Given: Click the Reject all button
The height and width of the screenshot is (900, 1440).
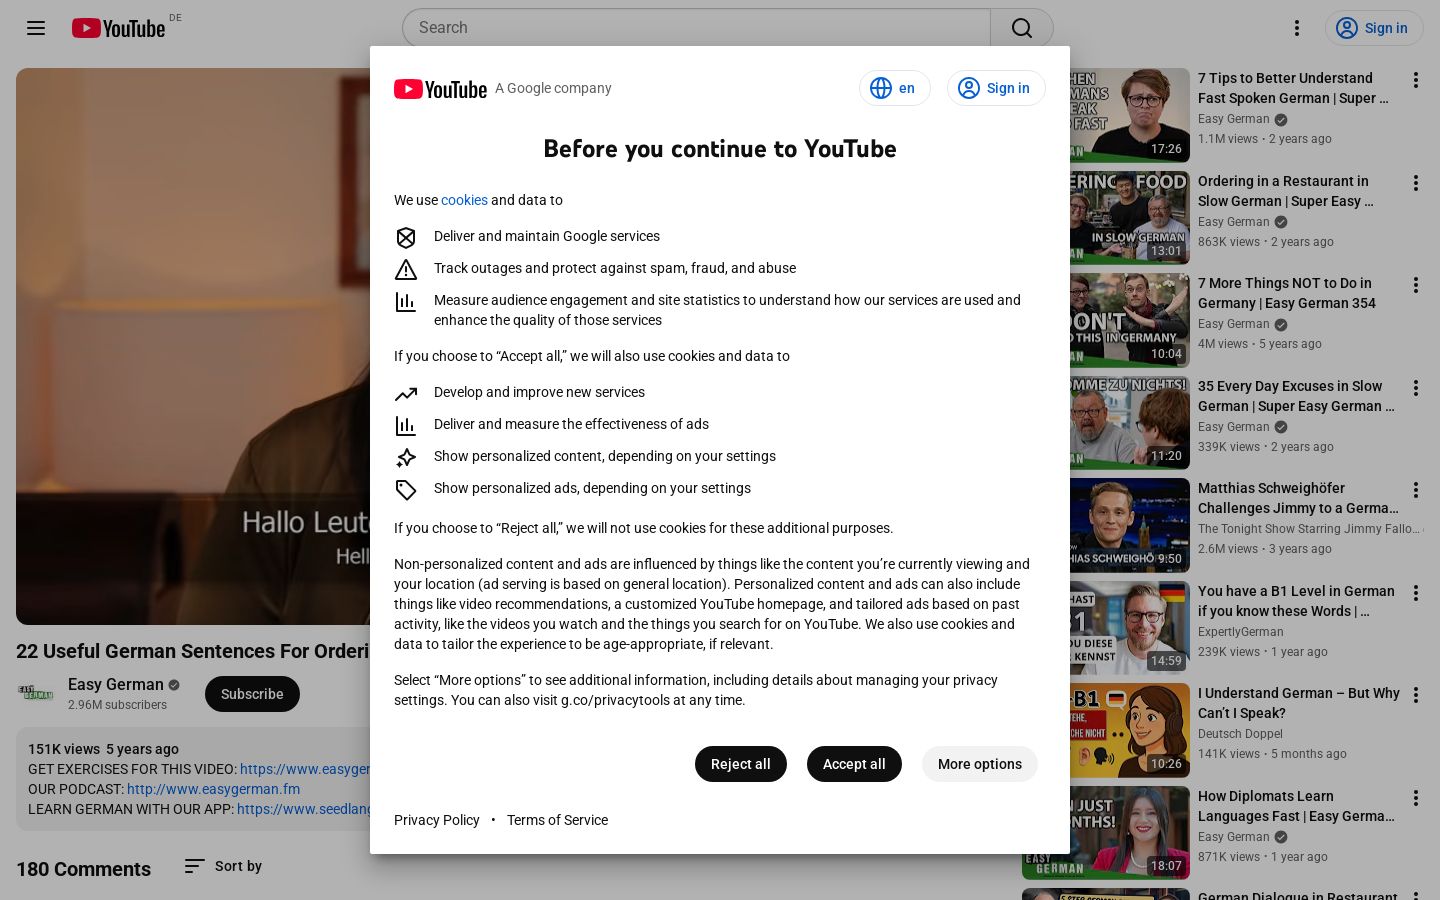Looking at the screenshot, I should point(741,764).
